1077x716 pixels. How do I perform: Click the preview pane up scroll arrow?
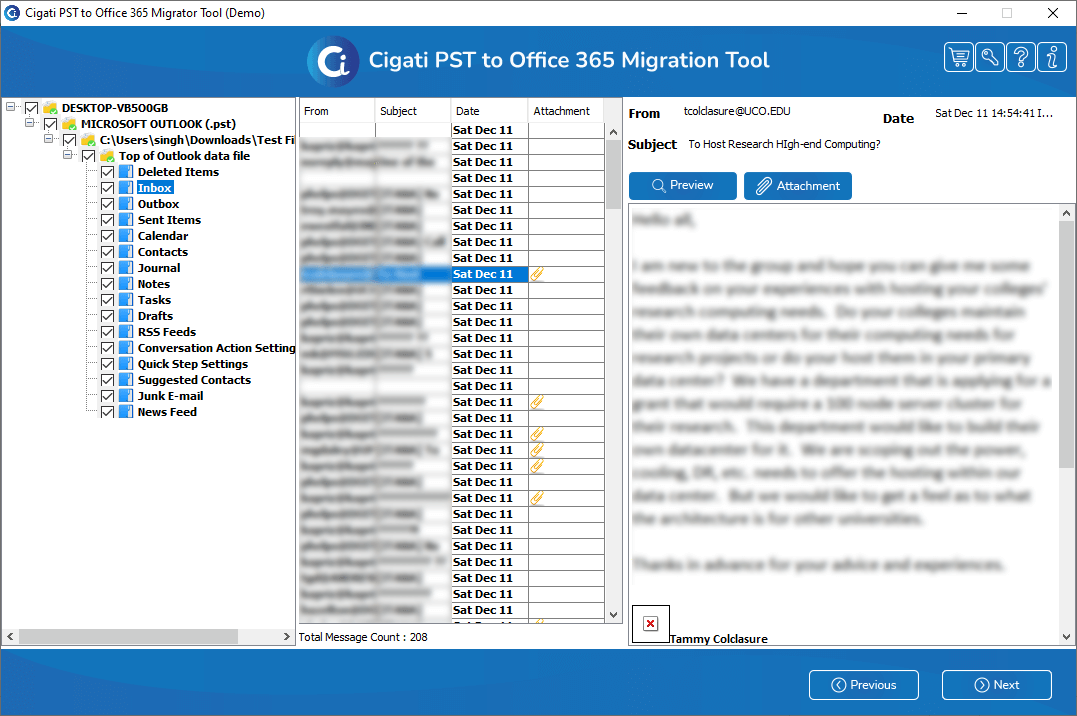click(x=1066, y=213)
